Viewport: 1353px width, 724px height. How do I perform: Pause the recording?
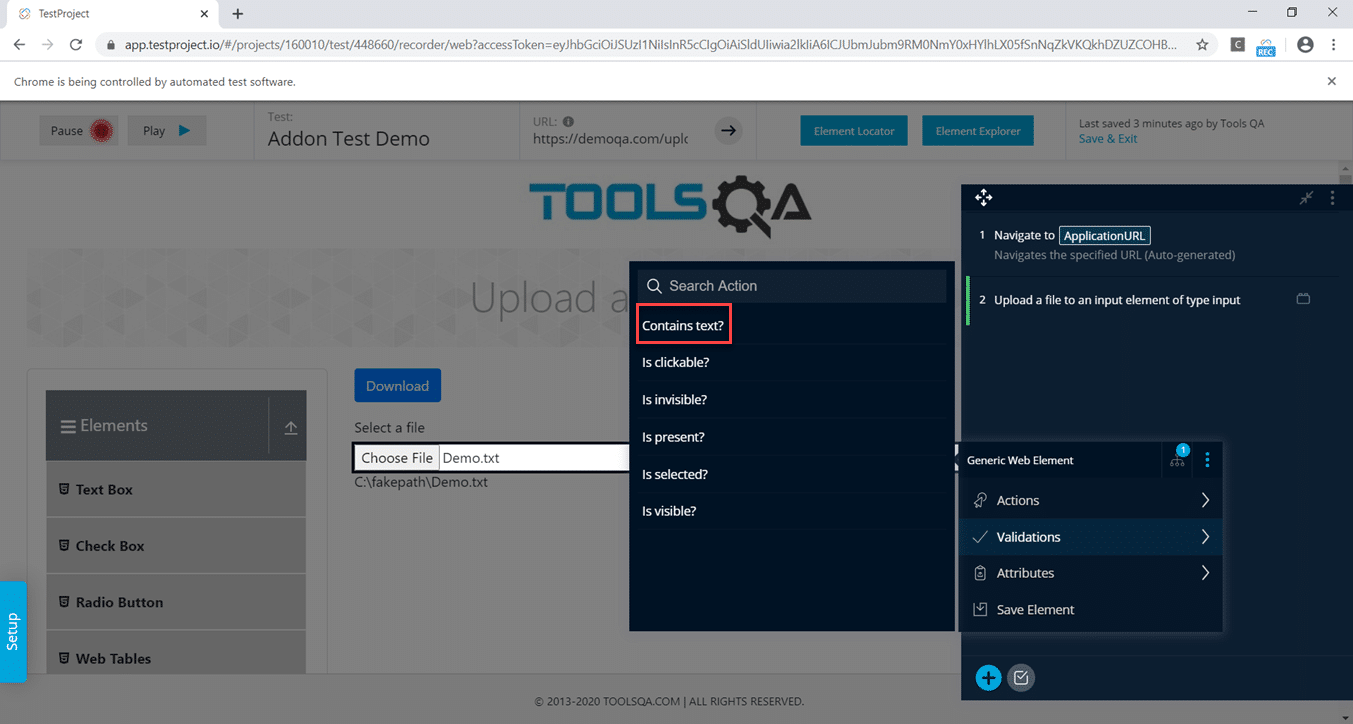tap(78, 131)
